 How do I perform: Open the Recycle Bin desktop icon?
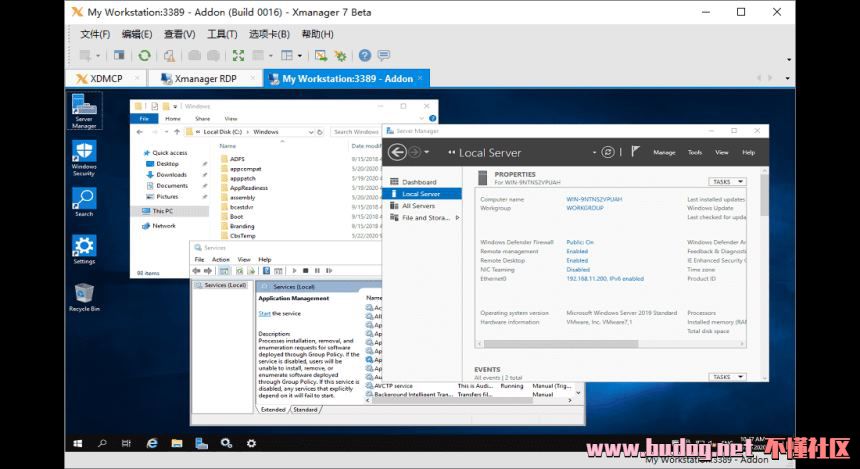click(x=84, y=297)
